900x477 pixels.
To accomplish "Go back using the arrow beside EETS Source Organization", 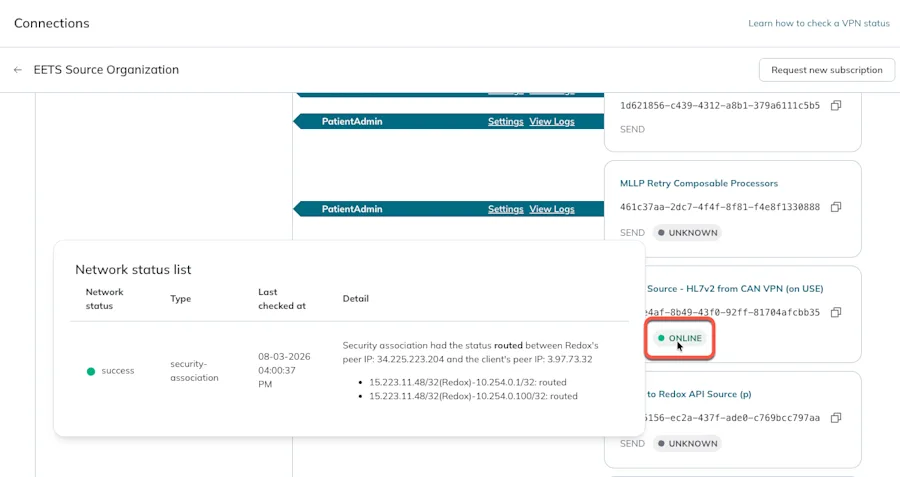I will pos(18,70).
